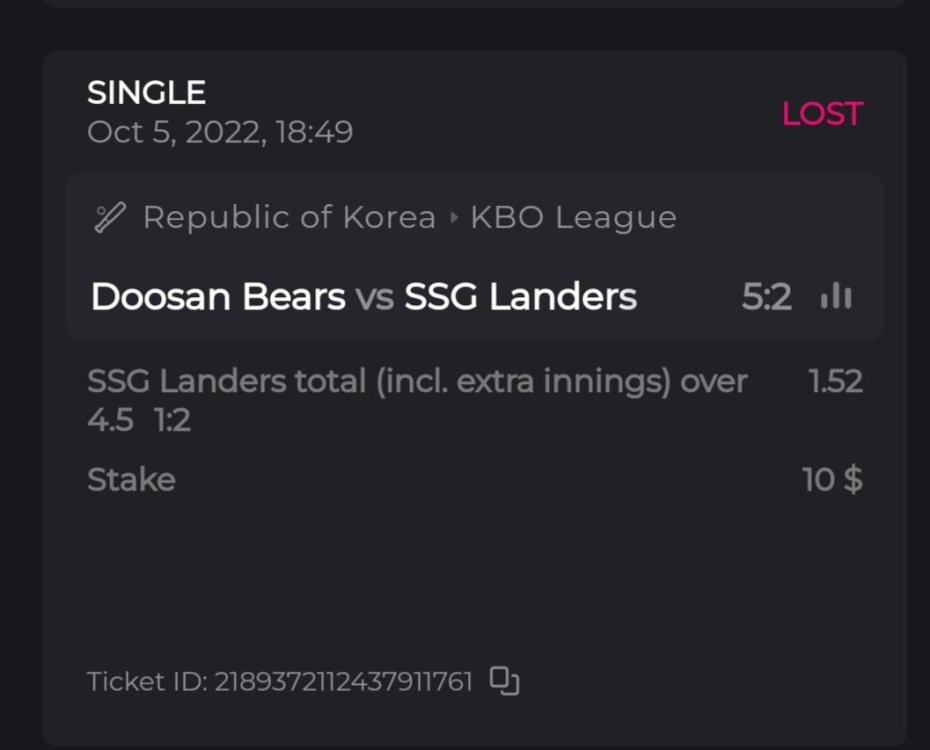930x750 pixels.
Task: Select the Ticket ID number text
Action: tap(343, 682)
